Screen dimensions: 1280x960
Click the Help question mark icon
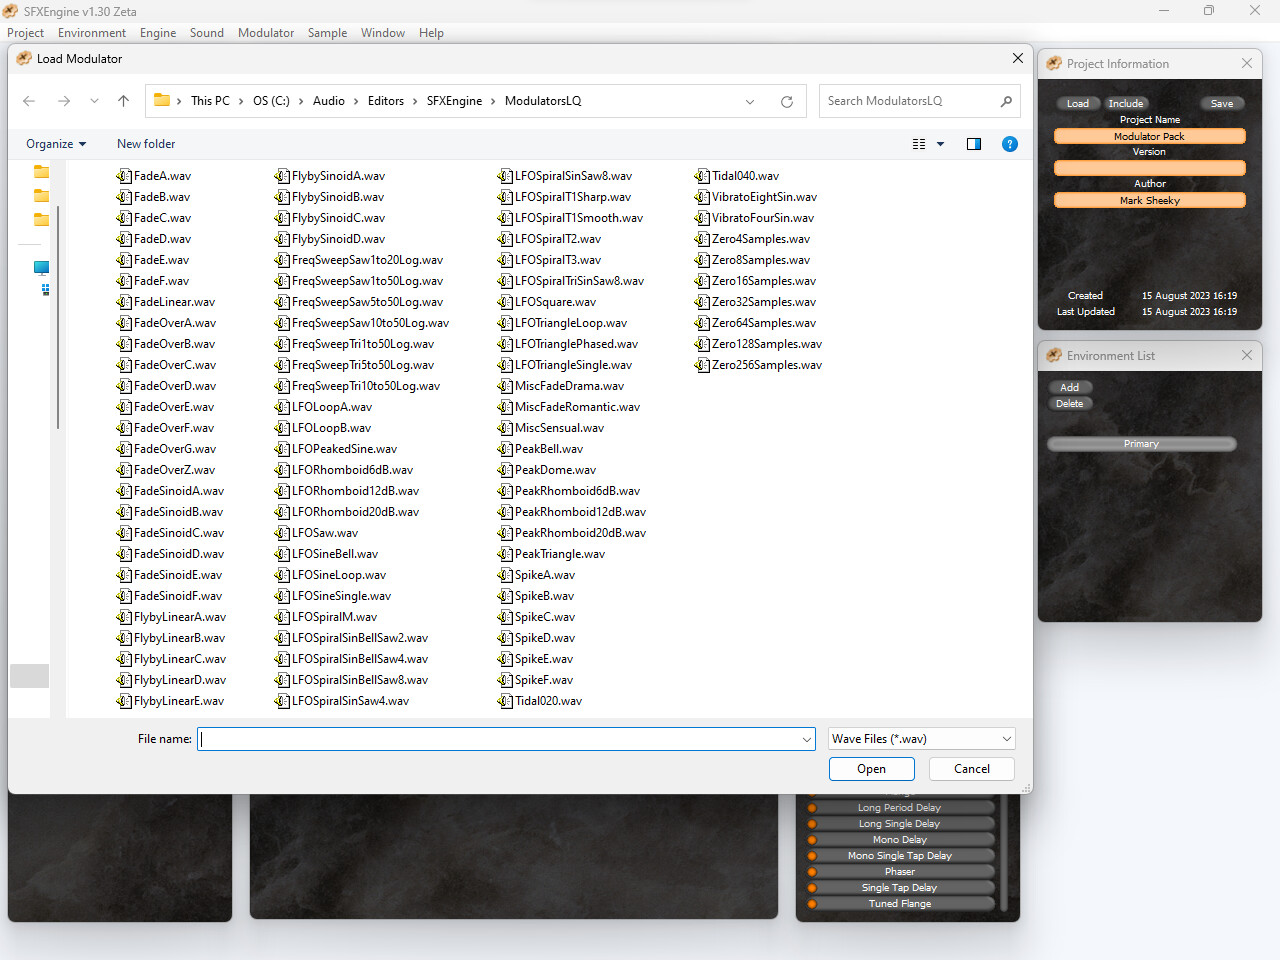[1010, 144]
